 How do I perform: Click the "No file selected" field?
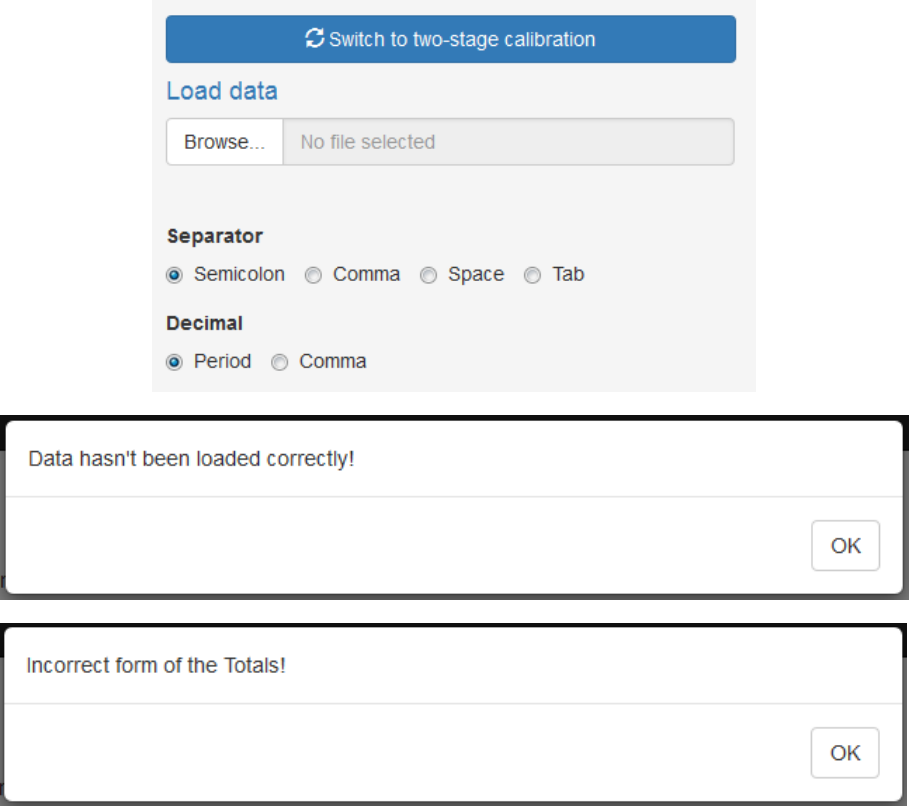[508, 142]
